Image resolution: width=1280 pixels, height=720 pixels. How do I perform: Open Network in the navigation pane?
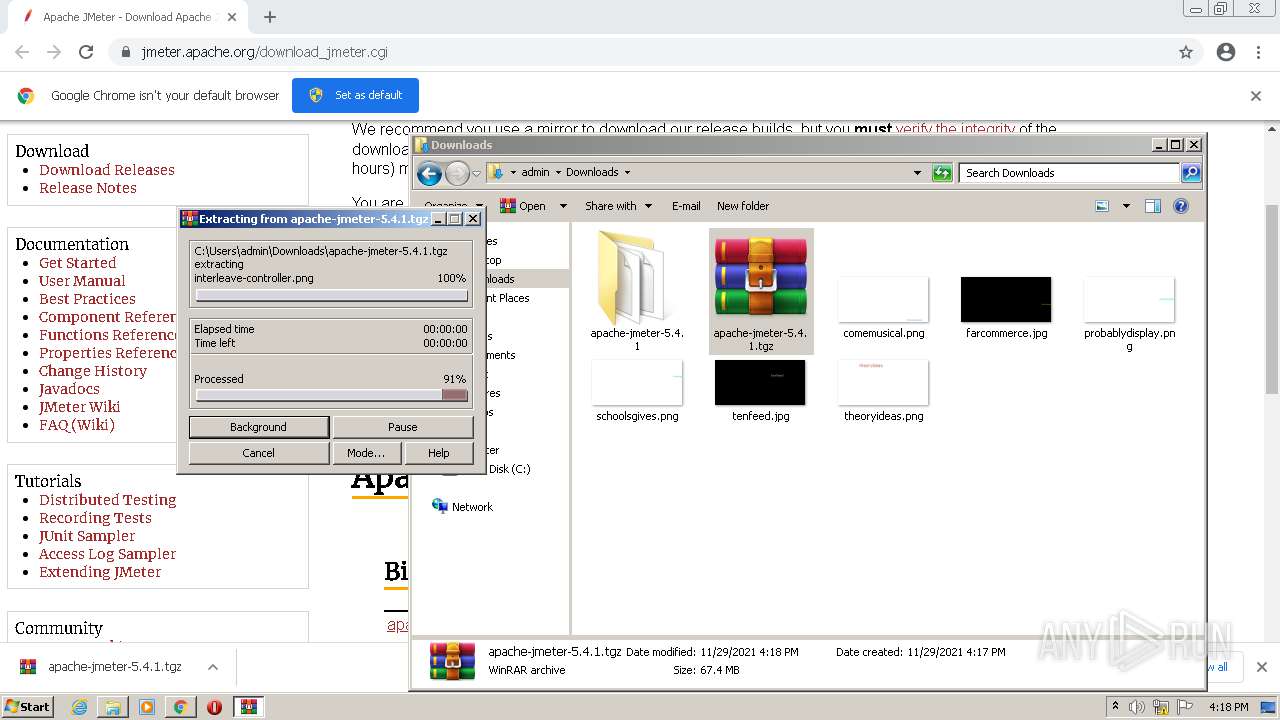pyautogui.click(x=472, y=507)
